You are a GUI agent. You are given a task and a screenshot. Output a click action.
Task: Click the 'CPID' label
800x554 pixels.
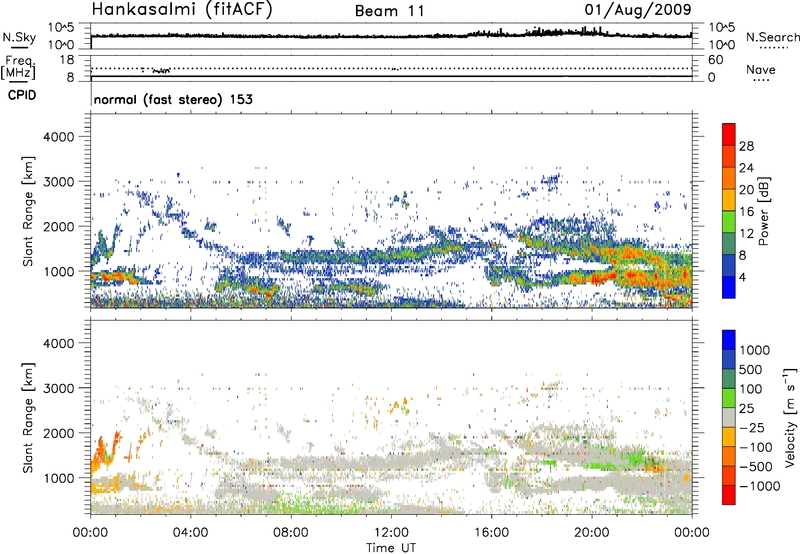click(22, 95)
